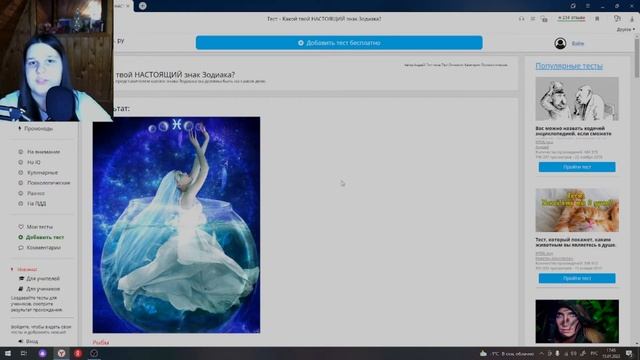The image size is (640, 360).
Task: Click the purple round taskbar icon
Action: (42, 353)
